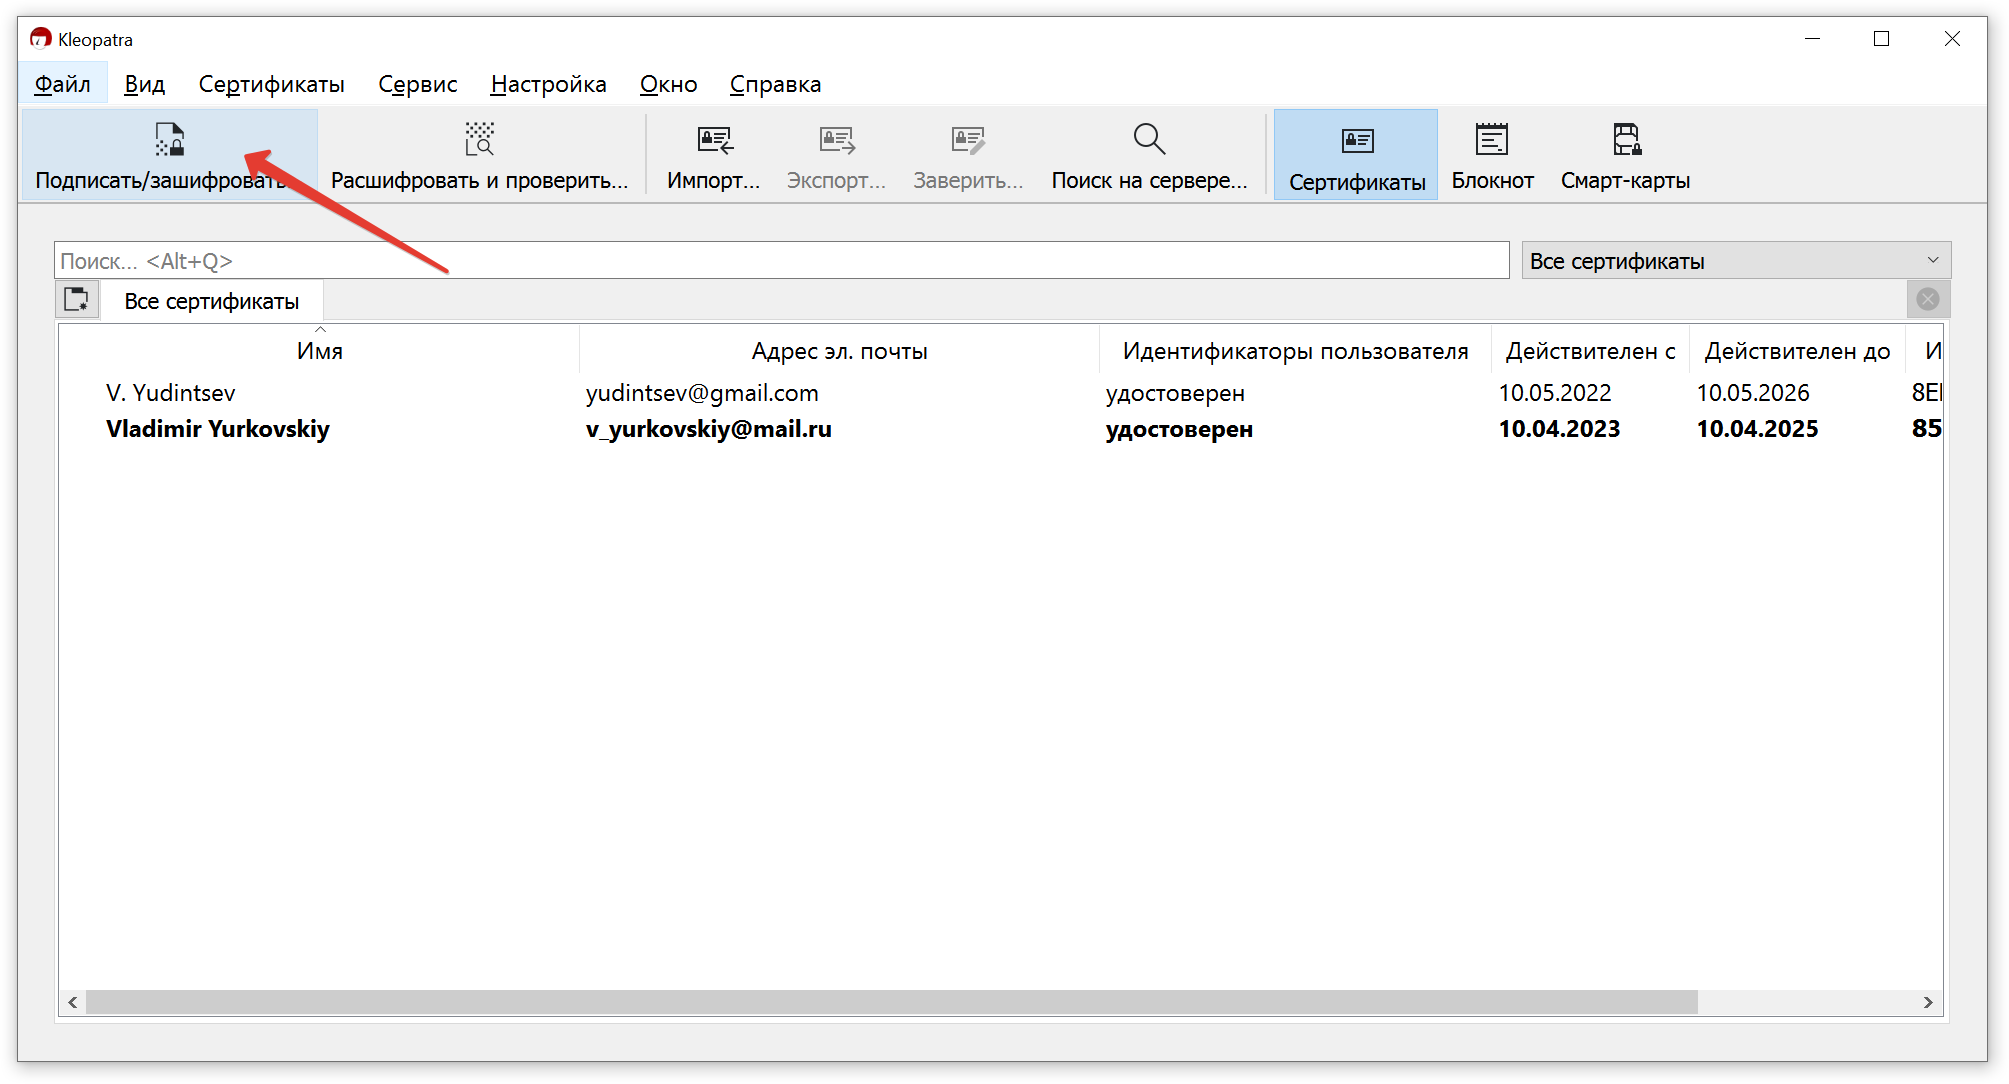2009x1084 pixels.
Task: Switch to Certificates view
Action: pyautogui.click(x=1356, y=155)
